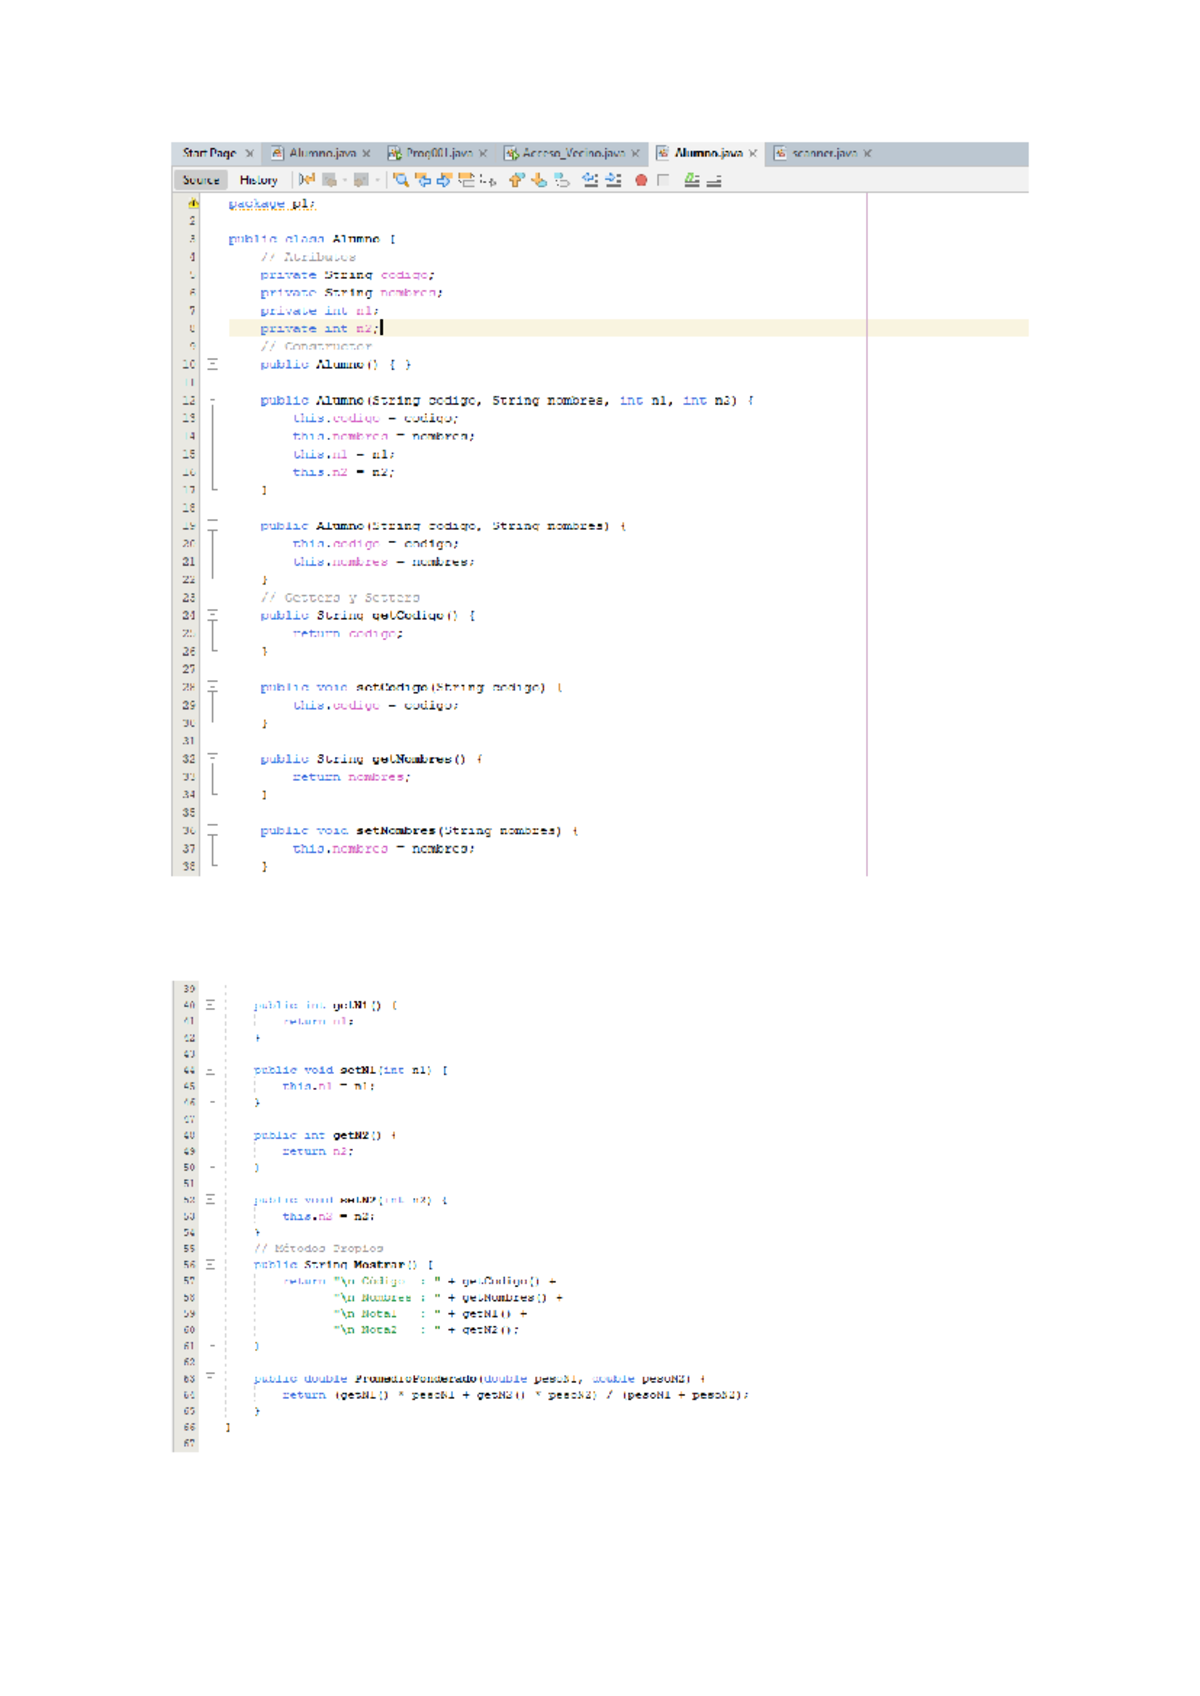Toggle highlight search in the editor toolbar
This screenshot has height=1696, width=1200.
466,180
